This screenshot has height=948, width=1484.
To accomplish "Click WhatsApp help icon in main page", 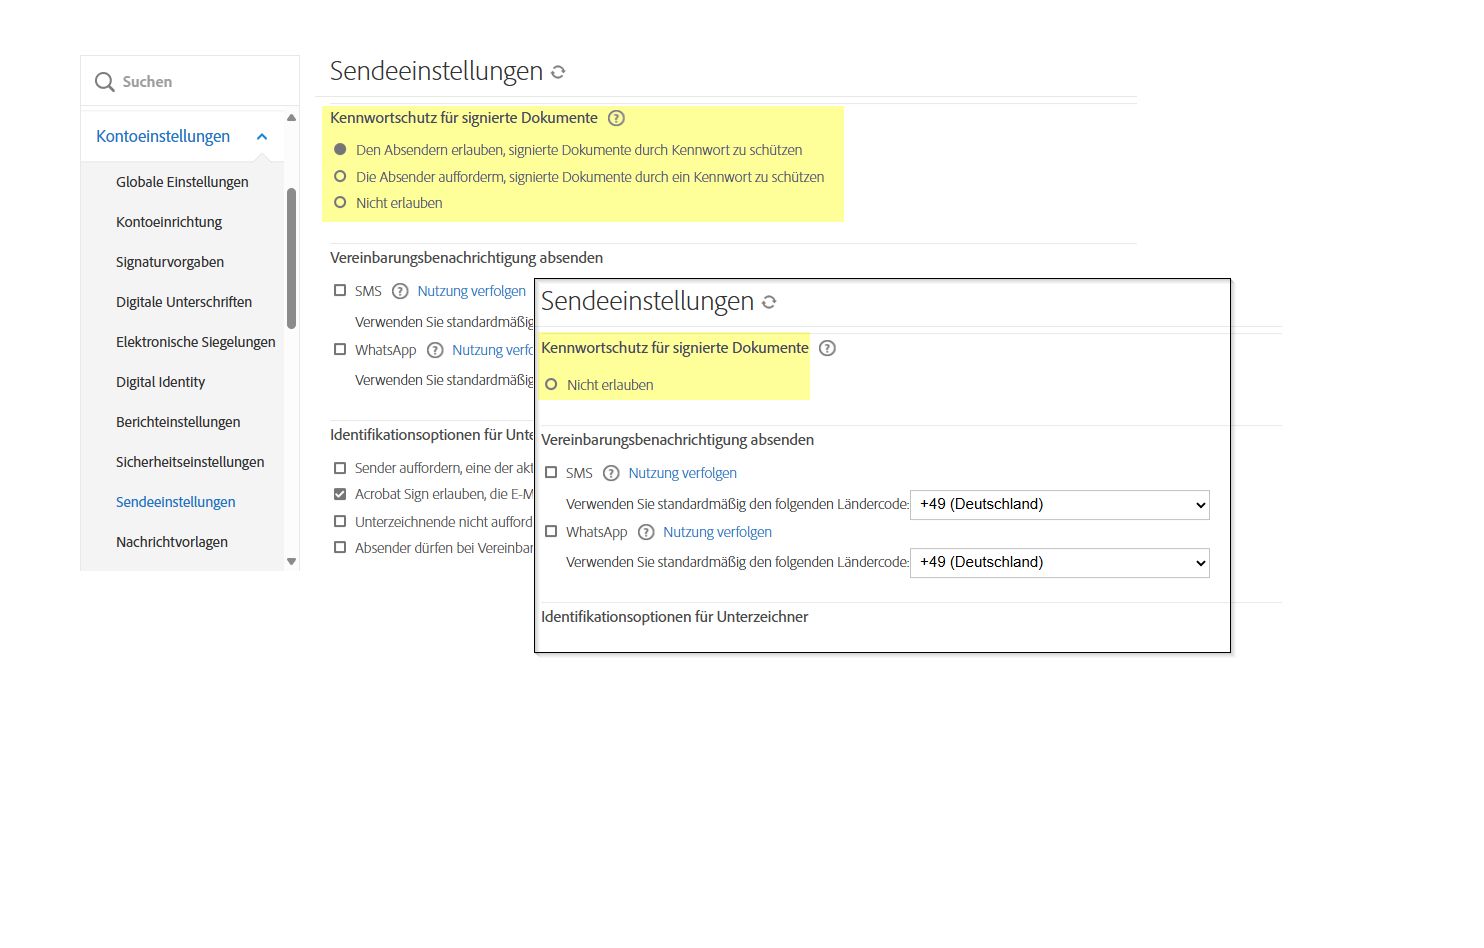I will click(x=435, y=350).
